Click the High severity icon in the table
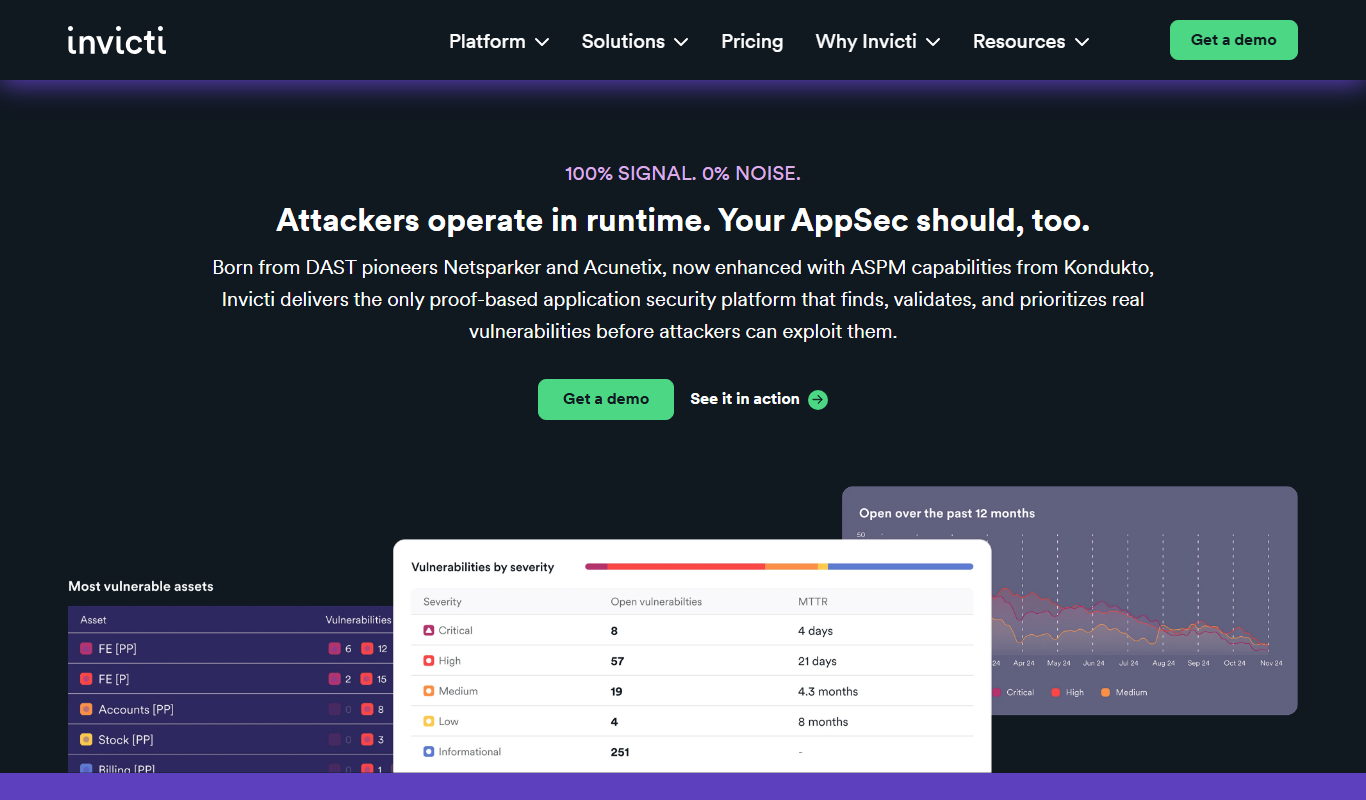The height and width of the screenshot is (800, 1366). pos(429,660)
